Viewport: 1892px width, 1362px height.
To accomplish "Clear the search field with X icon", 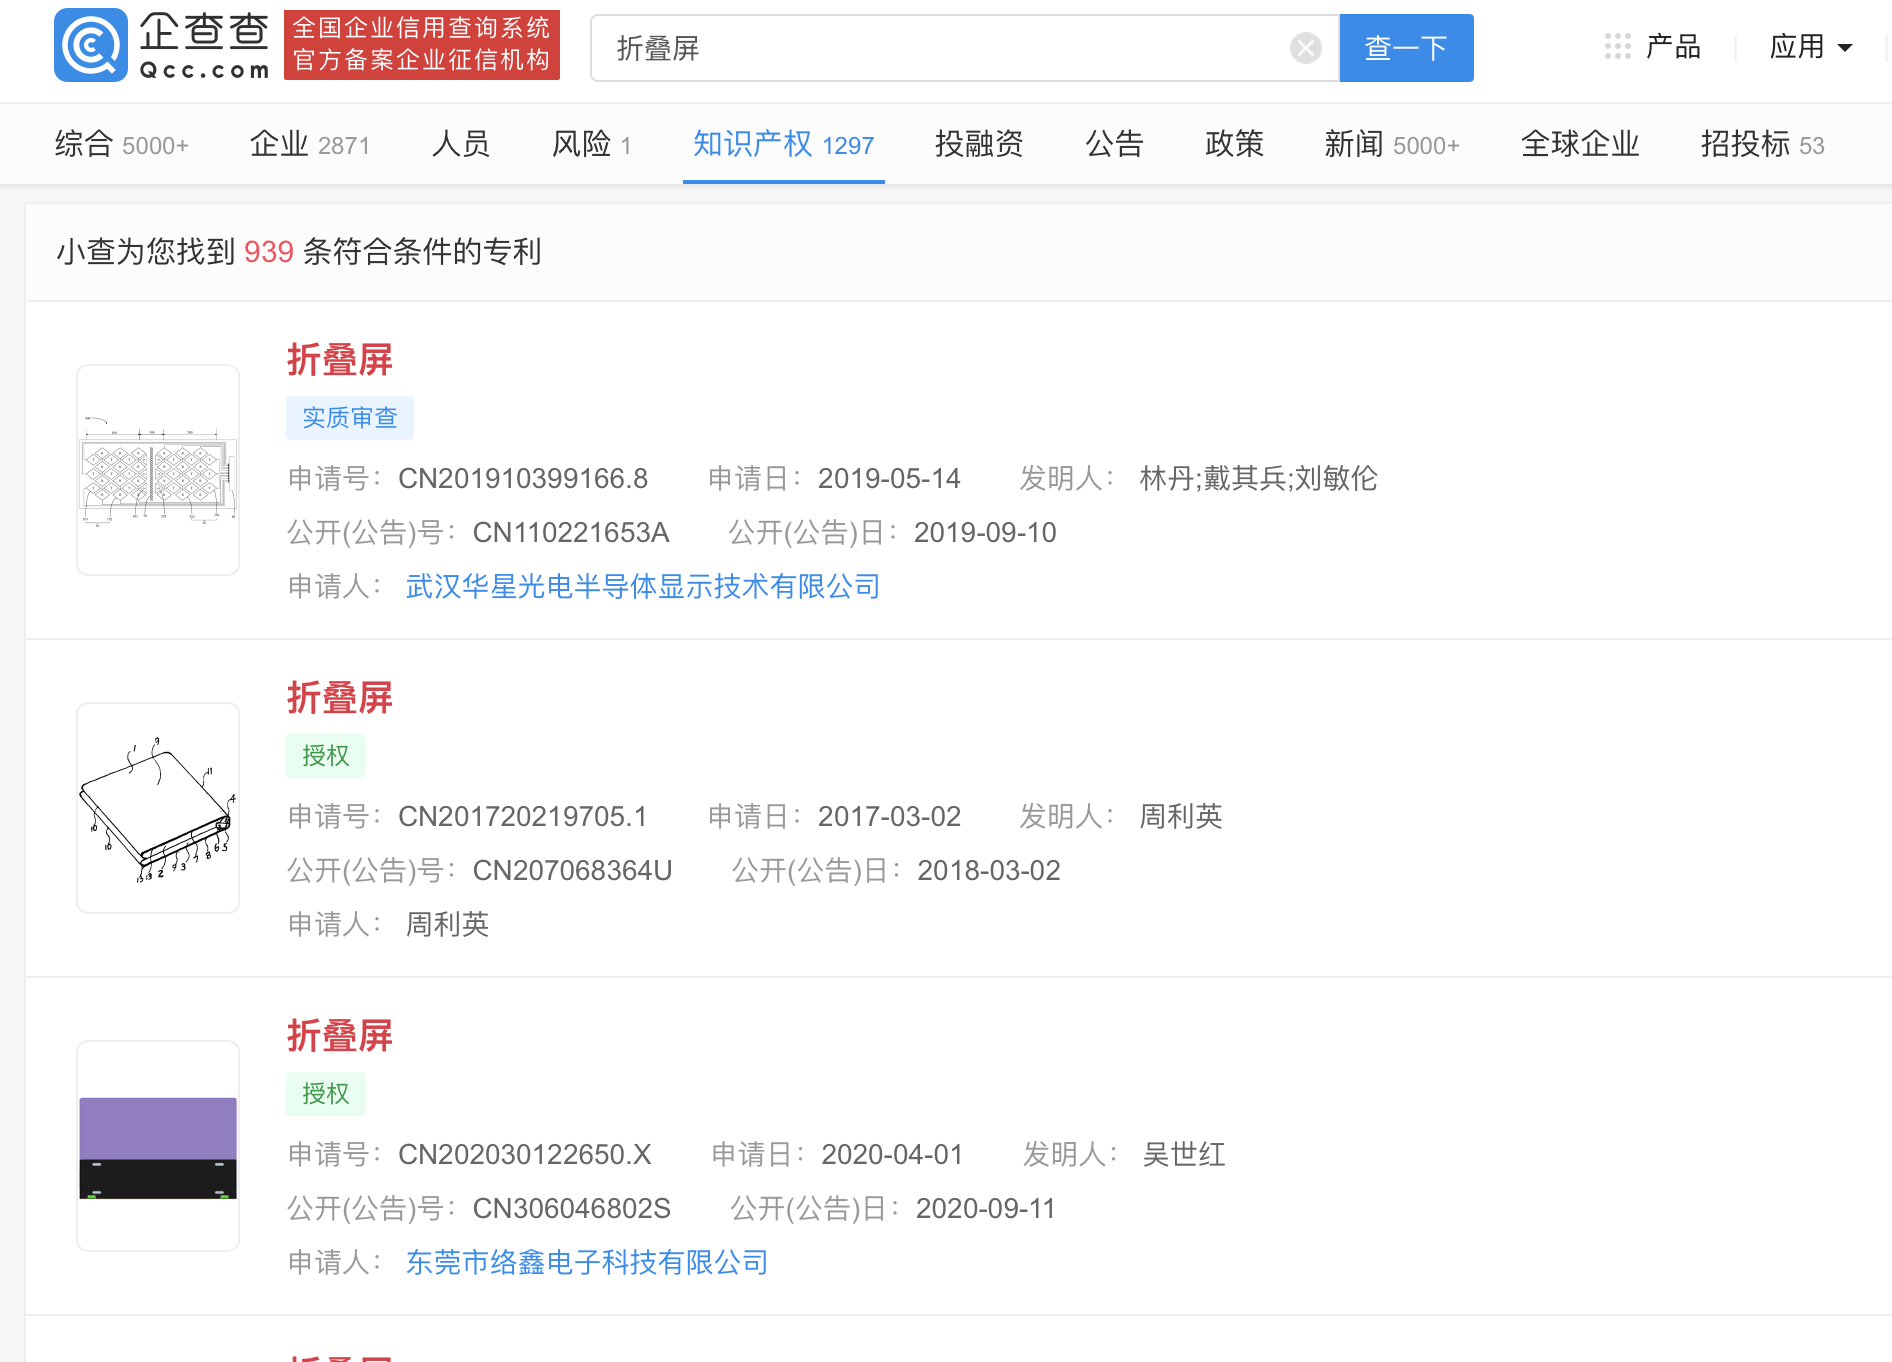I will click(x=1305, y=48).
